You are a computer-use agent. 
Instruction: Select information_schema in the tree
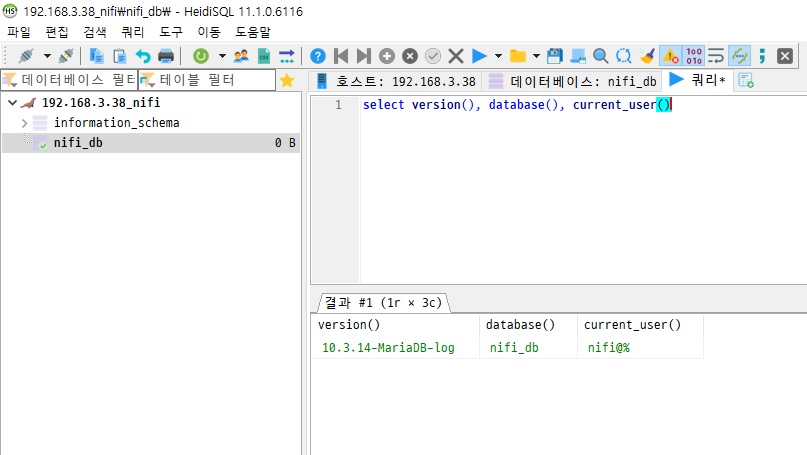pos(117,122)
